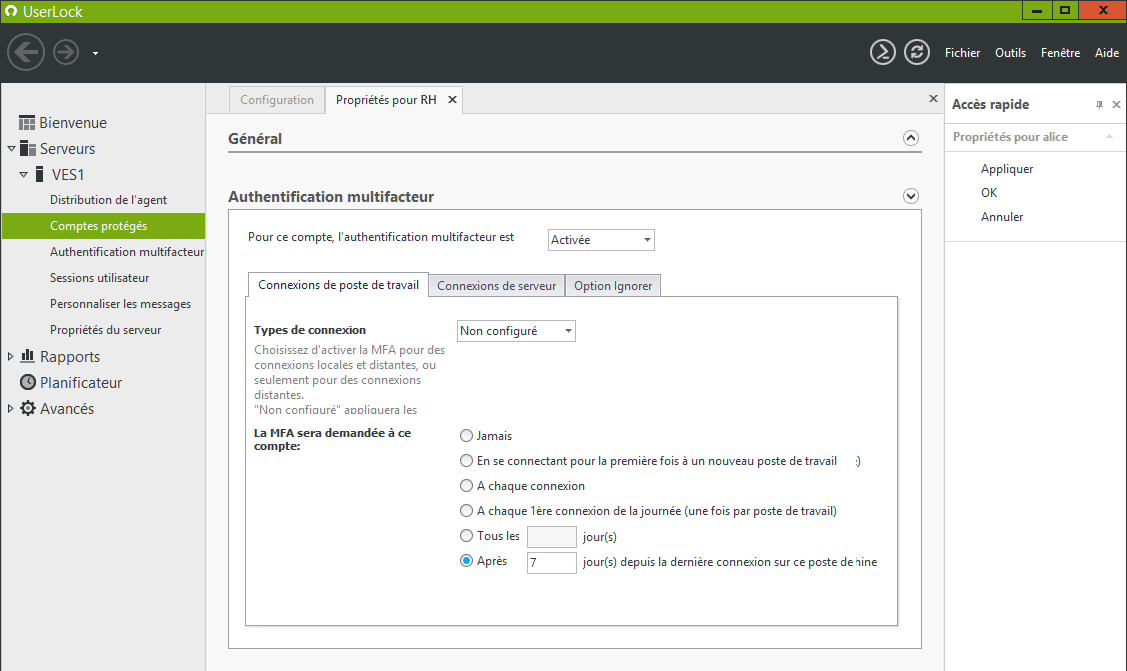Pin the Accès rapide panel
Screen dimensions: 1127x671
[x=1099, y=105]
